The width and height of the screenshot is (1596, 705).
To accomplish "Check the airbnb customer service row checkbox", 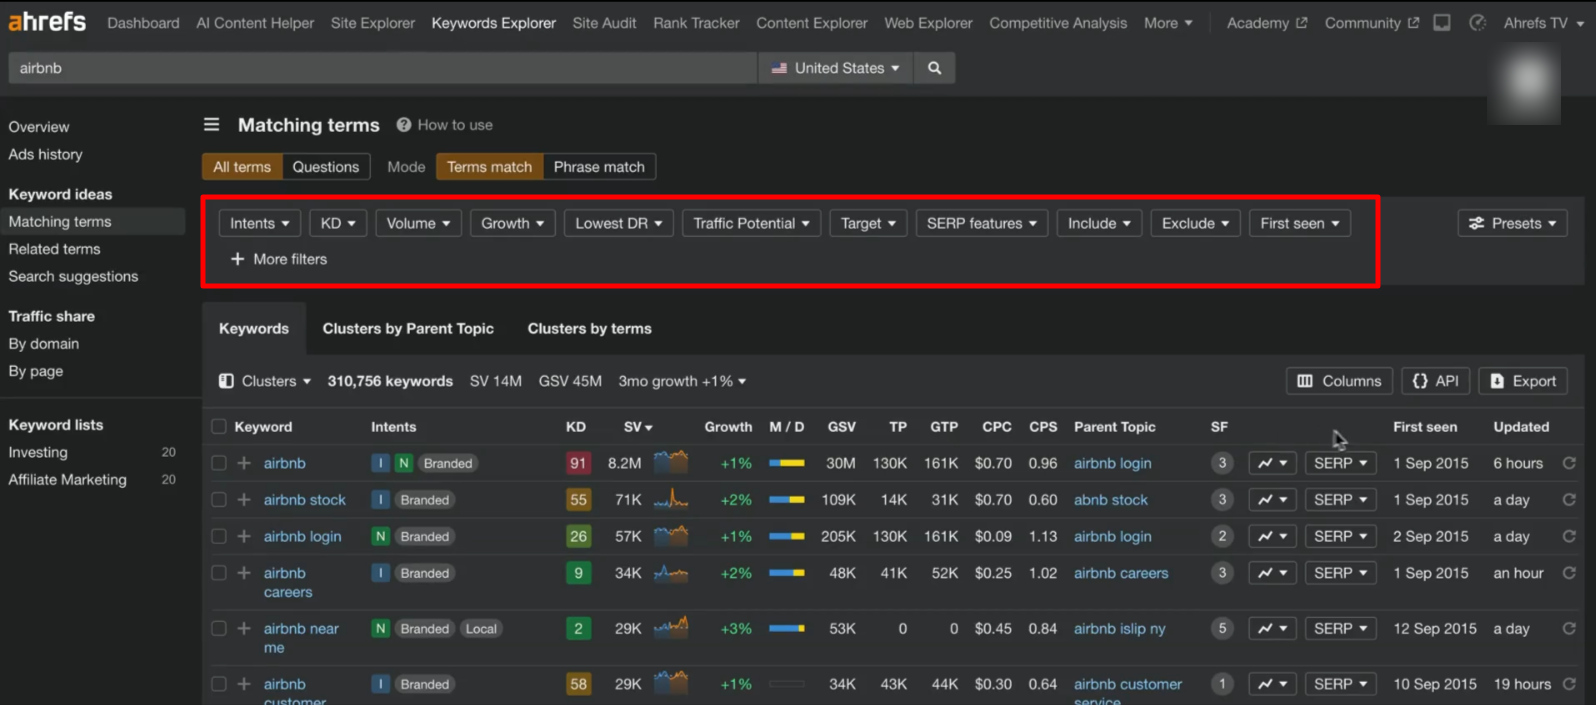I will click(x=219, y=684).
